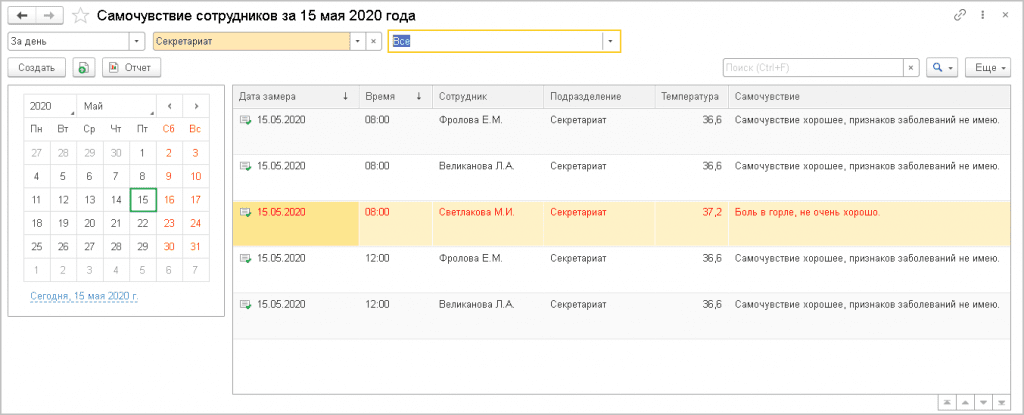
Task: Add this page to favorites with the star
Action: coord(80,16)
